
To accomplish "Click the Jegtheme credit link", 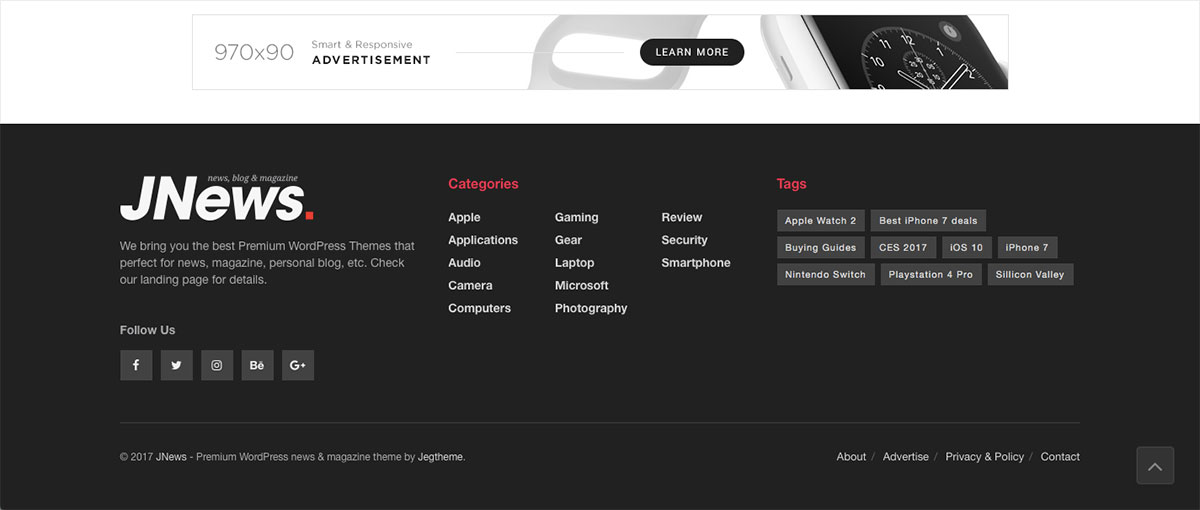I will click(440, 457).
